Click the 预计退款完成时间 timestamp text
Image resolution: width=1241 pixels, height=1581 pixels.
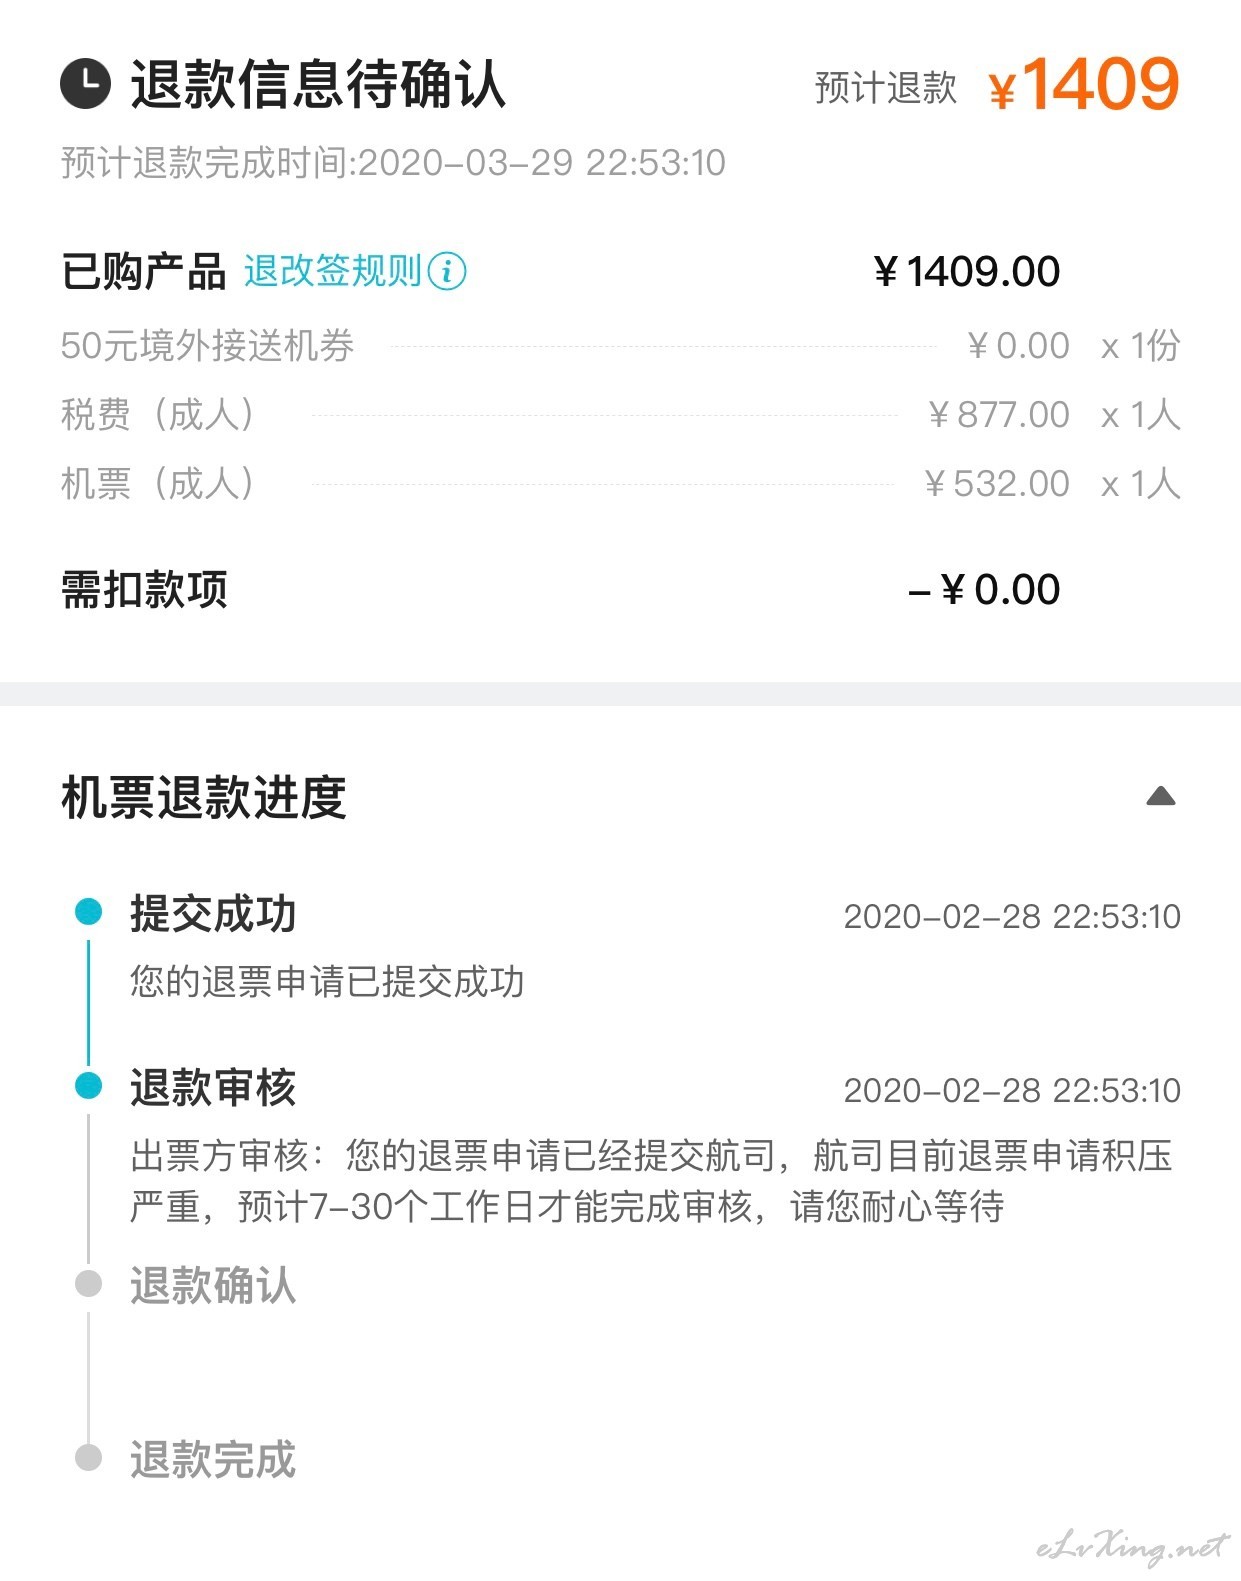click(x=393, y=162)
